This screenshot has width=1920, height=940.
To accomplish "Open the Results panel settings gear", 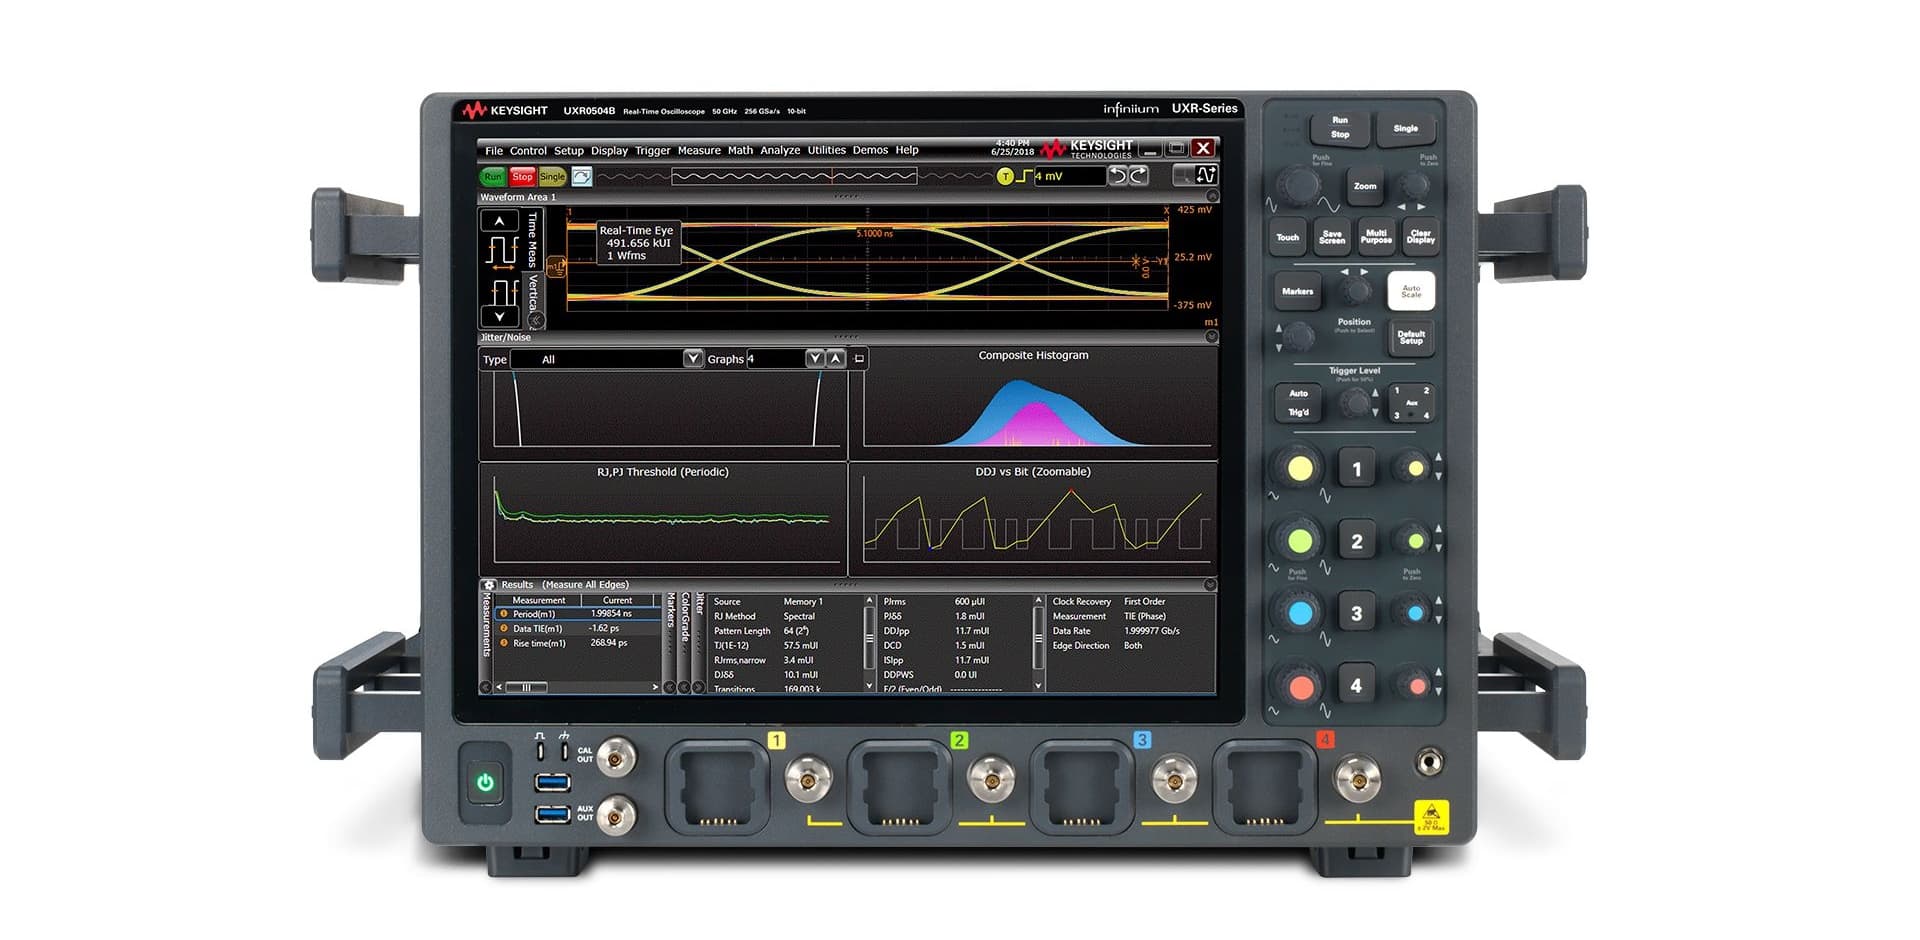I will [x=489, y=585].
